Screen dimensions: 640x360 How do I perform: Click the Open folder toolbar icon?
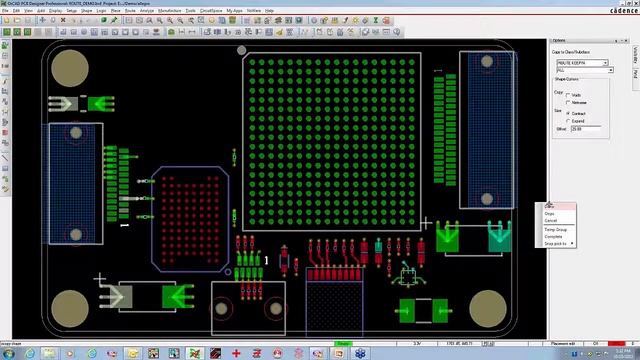coord(17,20)
